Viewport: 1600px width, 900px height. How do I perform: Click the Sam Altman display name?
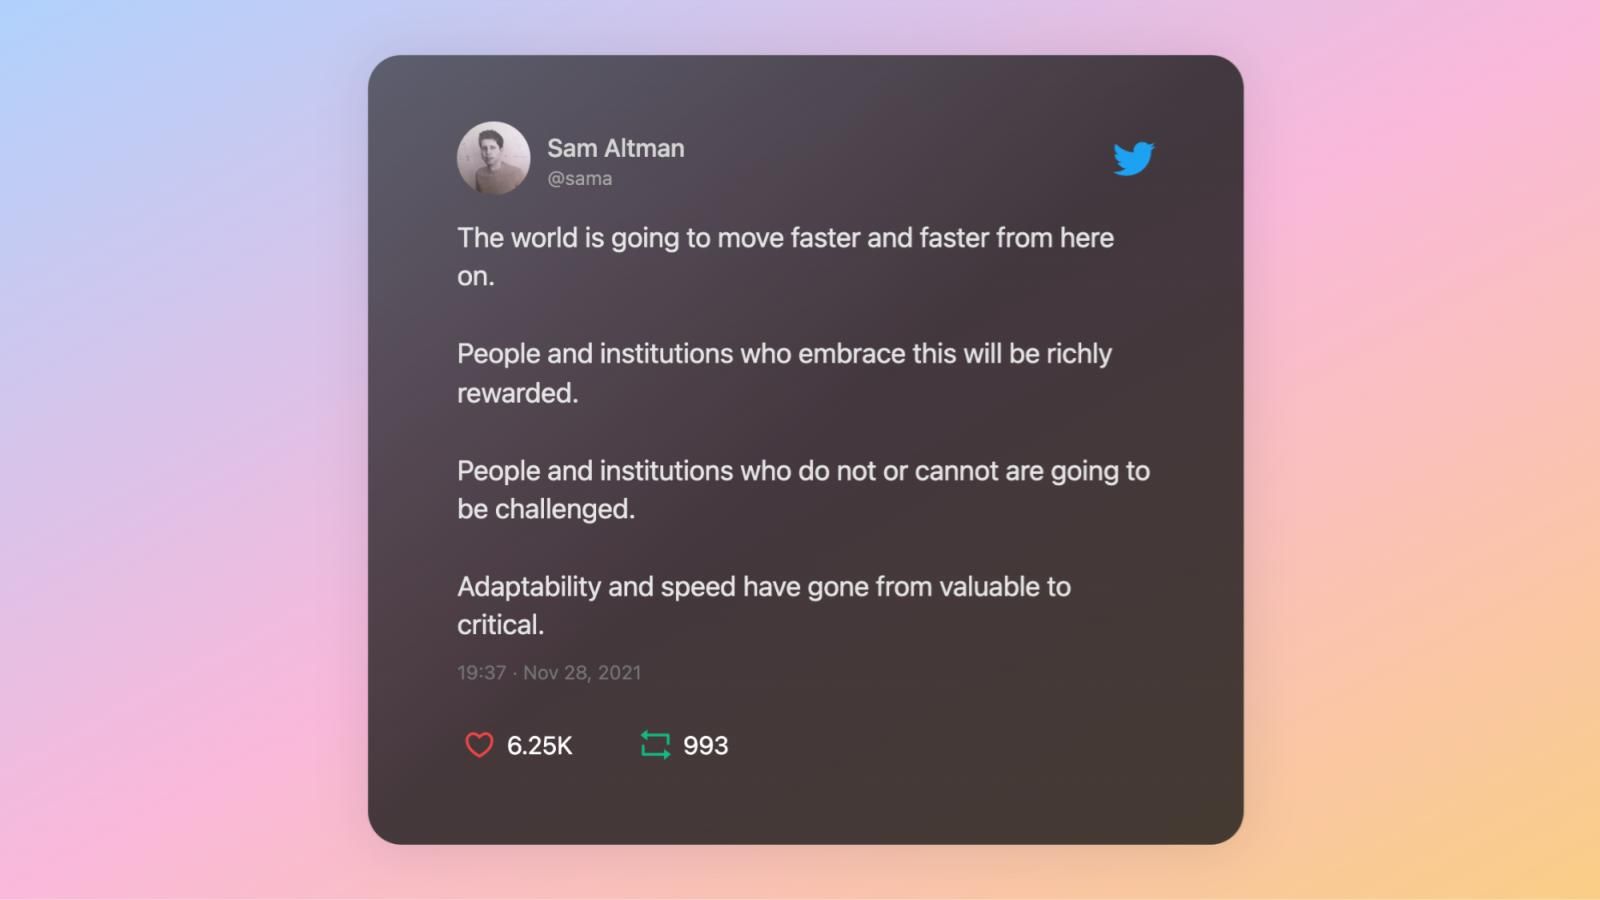click(x=615, y=148)
